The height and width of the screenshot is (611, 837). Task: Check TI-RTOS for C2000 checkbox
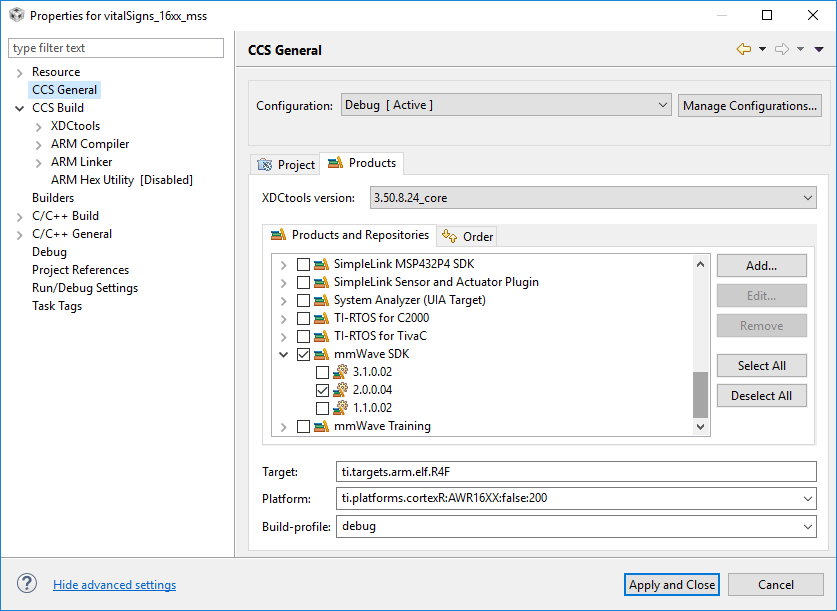click(303, 319)
